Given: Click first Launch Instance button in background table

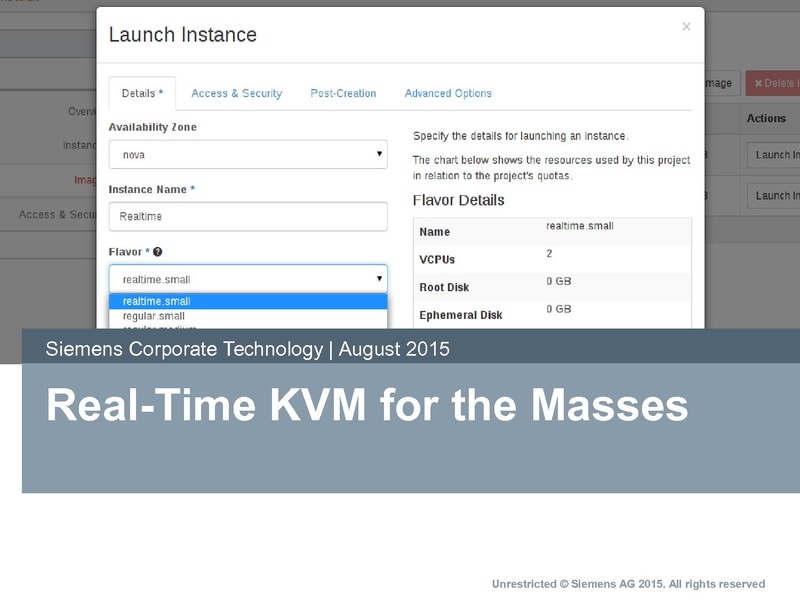Looking at the screenshot, I should 773,155.
